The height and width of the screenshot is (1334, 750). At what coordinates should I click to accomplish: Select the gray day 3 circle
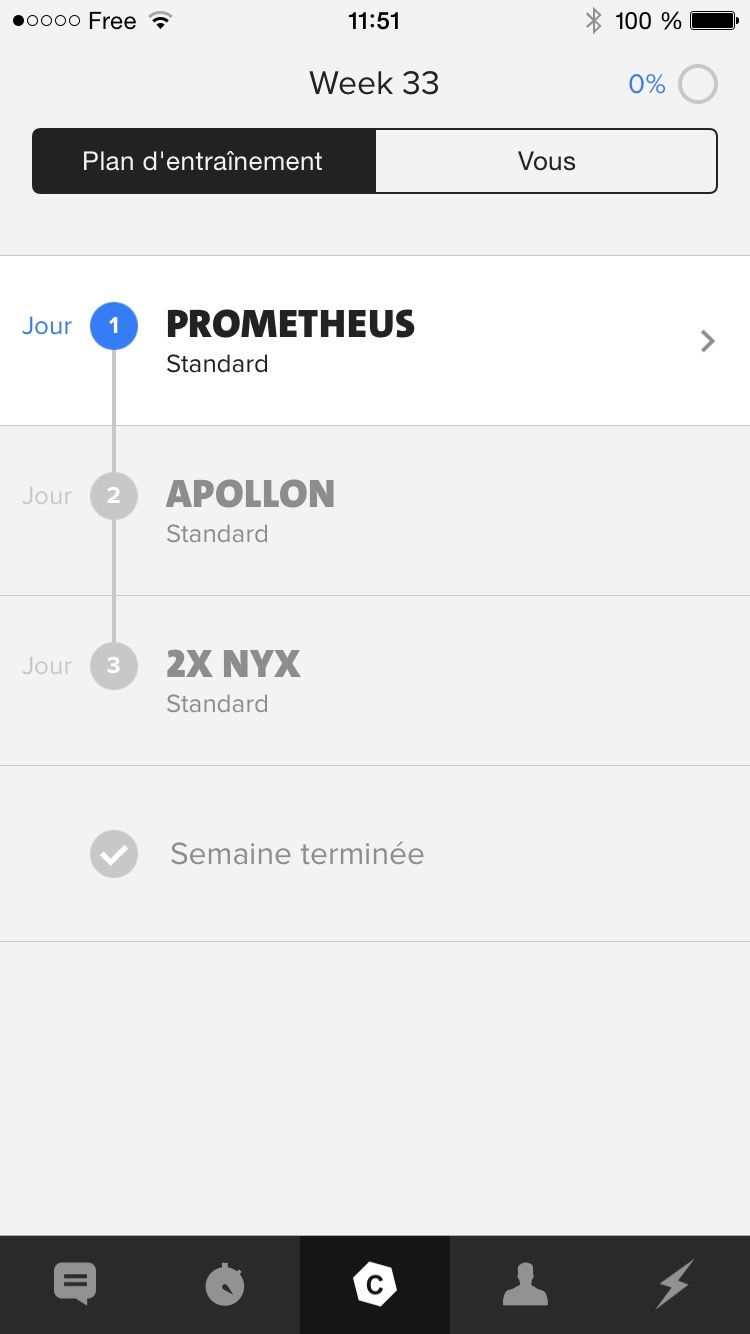point(114,666)
